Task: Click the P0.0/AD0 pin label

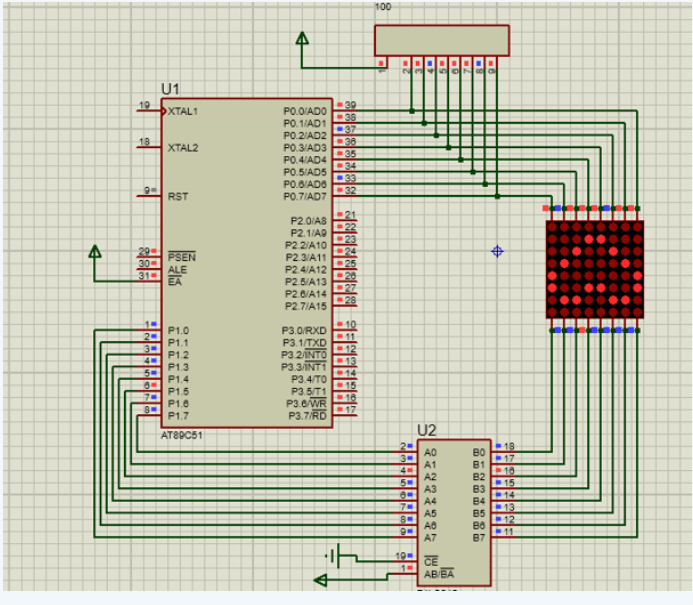Action: (x=305, y=111)
